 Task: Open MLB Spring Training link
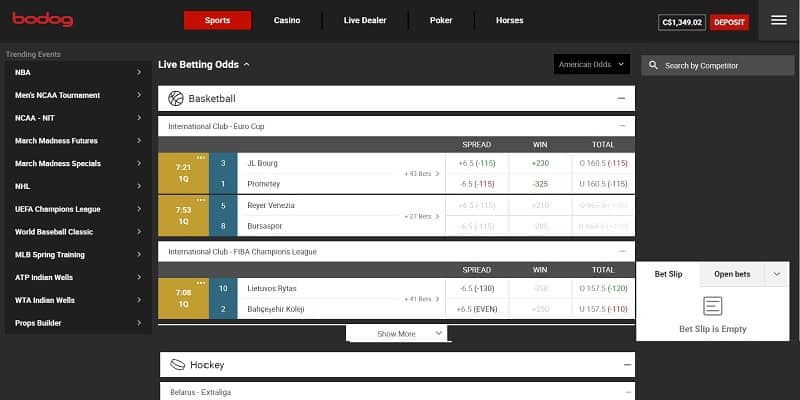[x=78, y=255]
